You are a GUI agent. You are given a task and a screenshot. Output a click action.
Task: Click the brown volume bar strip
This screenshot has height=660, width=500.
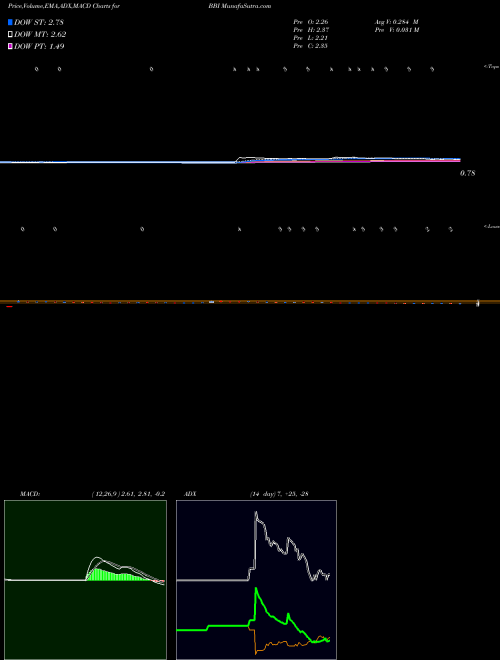250,302
